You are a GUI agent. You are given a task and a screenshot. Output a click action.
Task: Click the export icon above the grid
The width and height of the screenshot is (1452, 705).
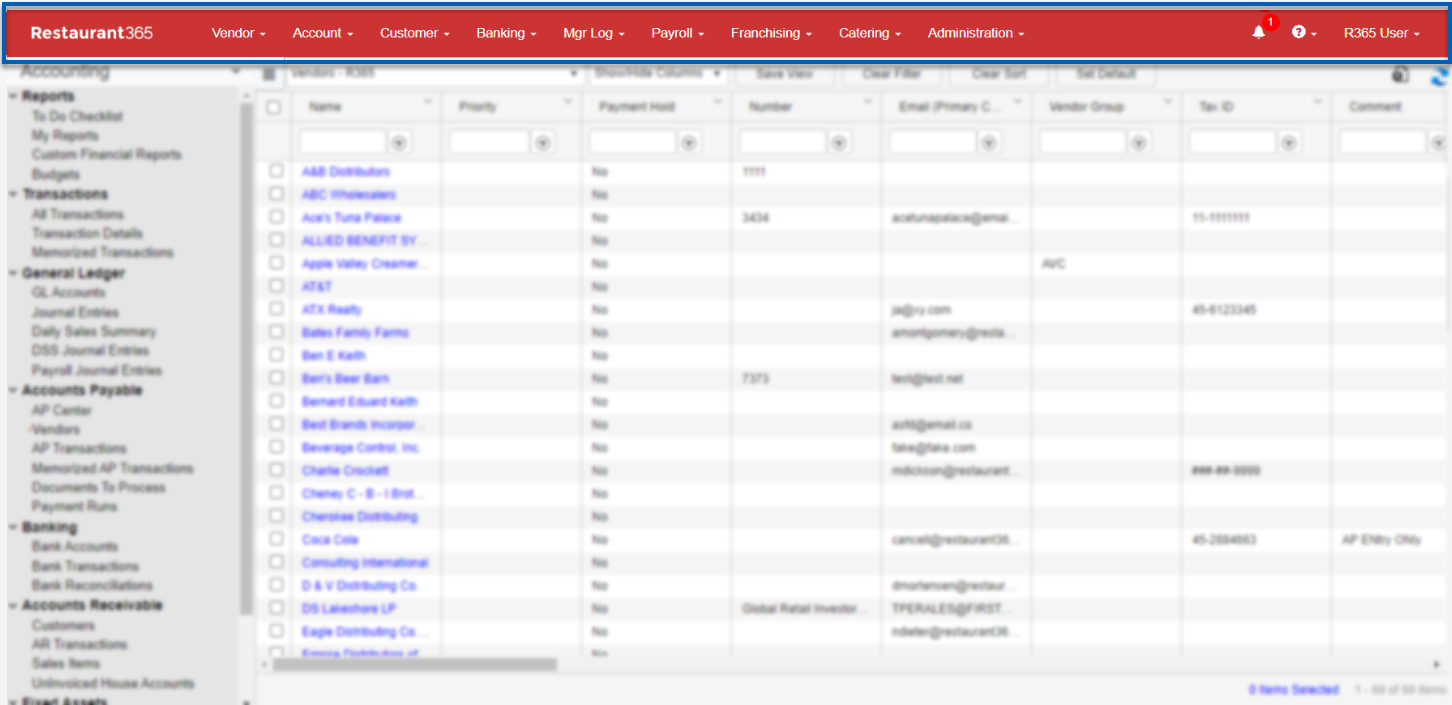pyautogui.click(x=1401, y=75)
